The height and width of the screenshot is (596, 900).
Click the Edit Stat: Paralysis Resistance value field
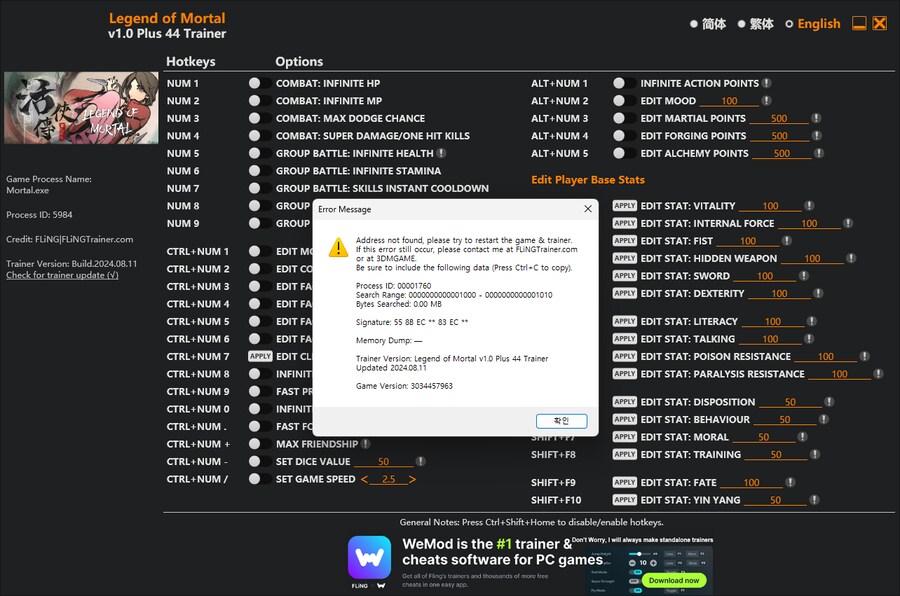(839, 374)
